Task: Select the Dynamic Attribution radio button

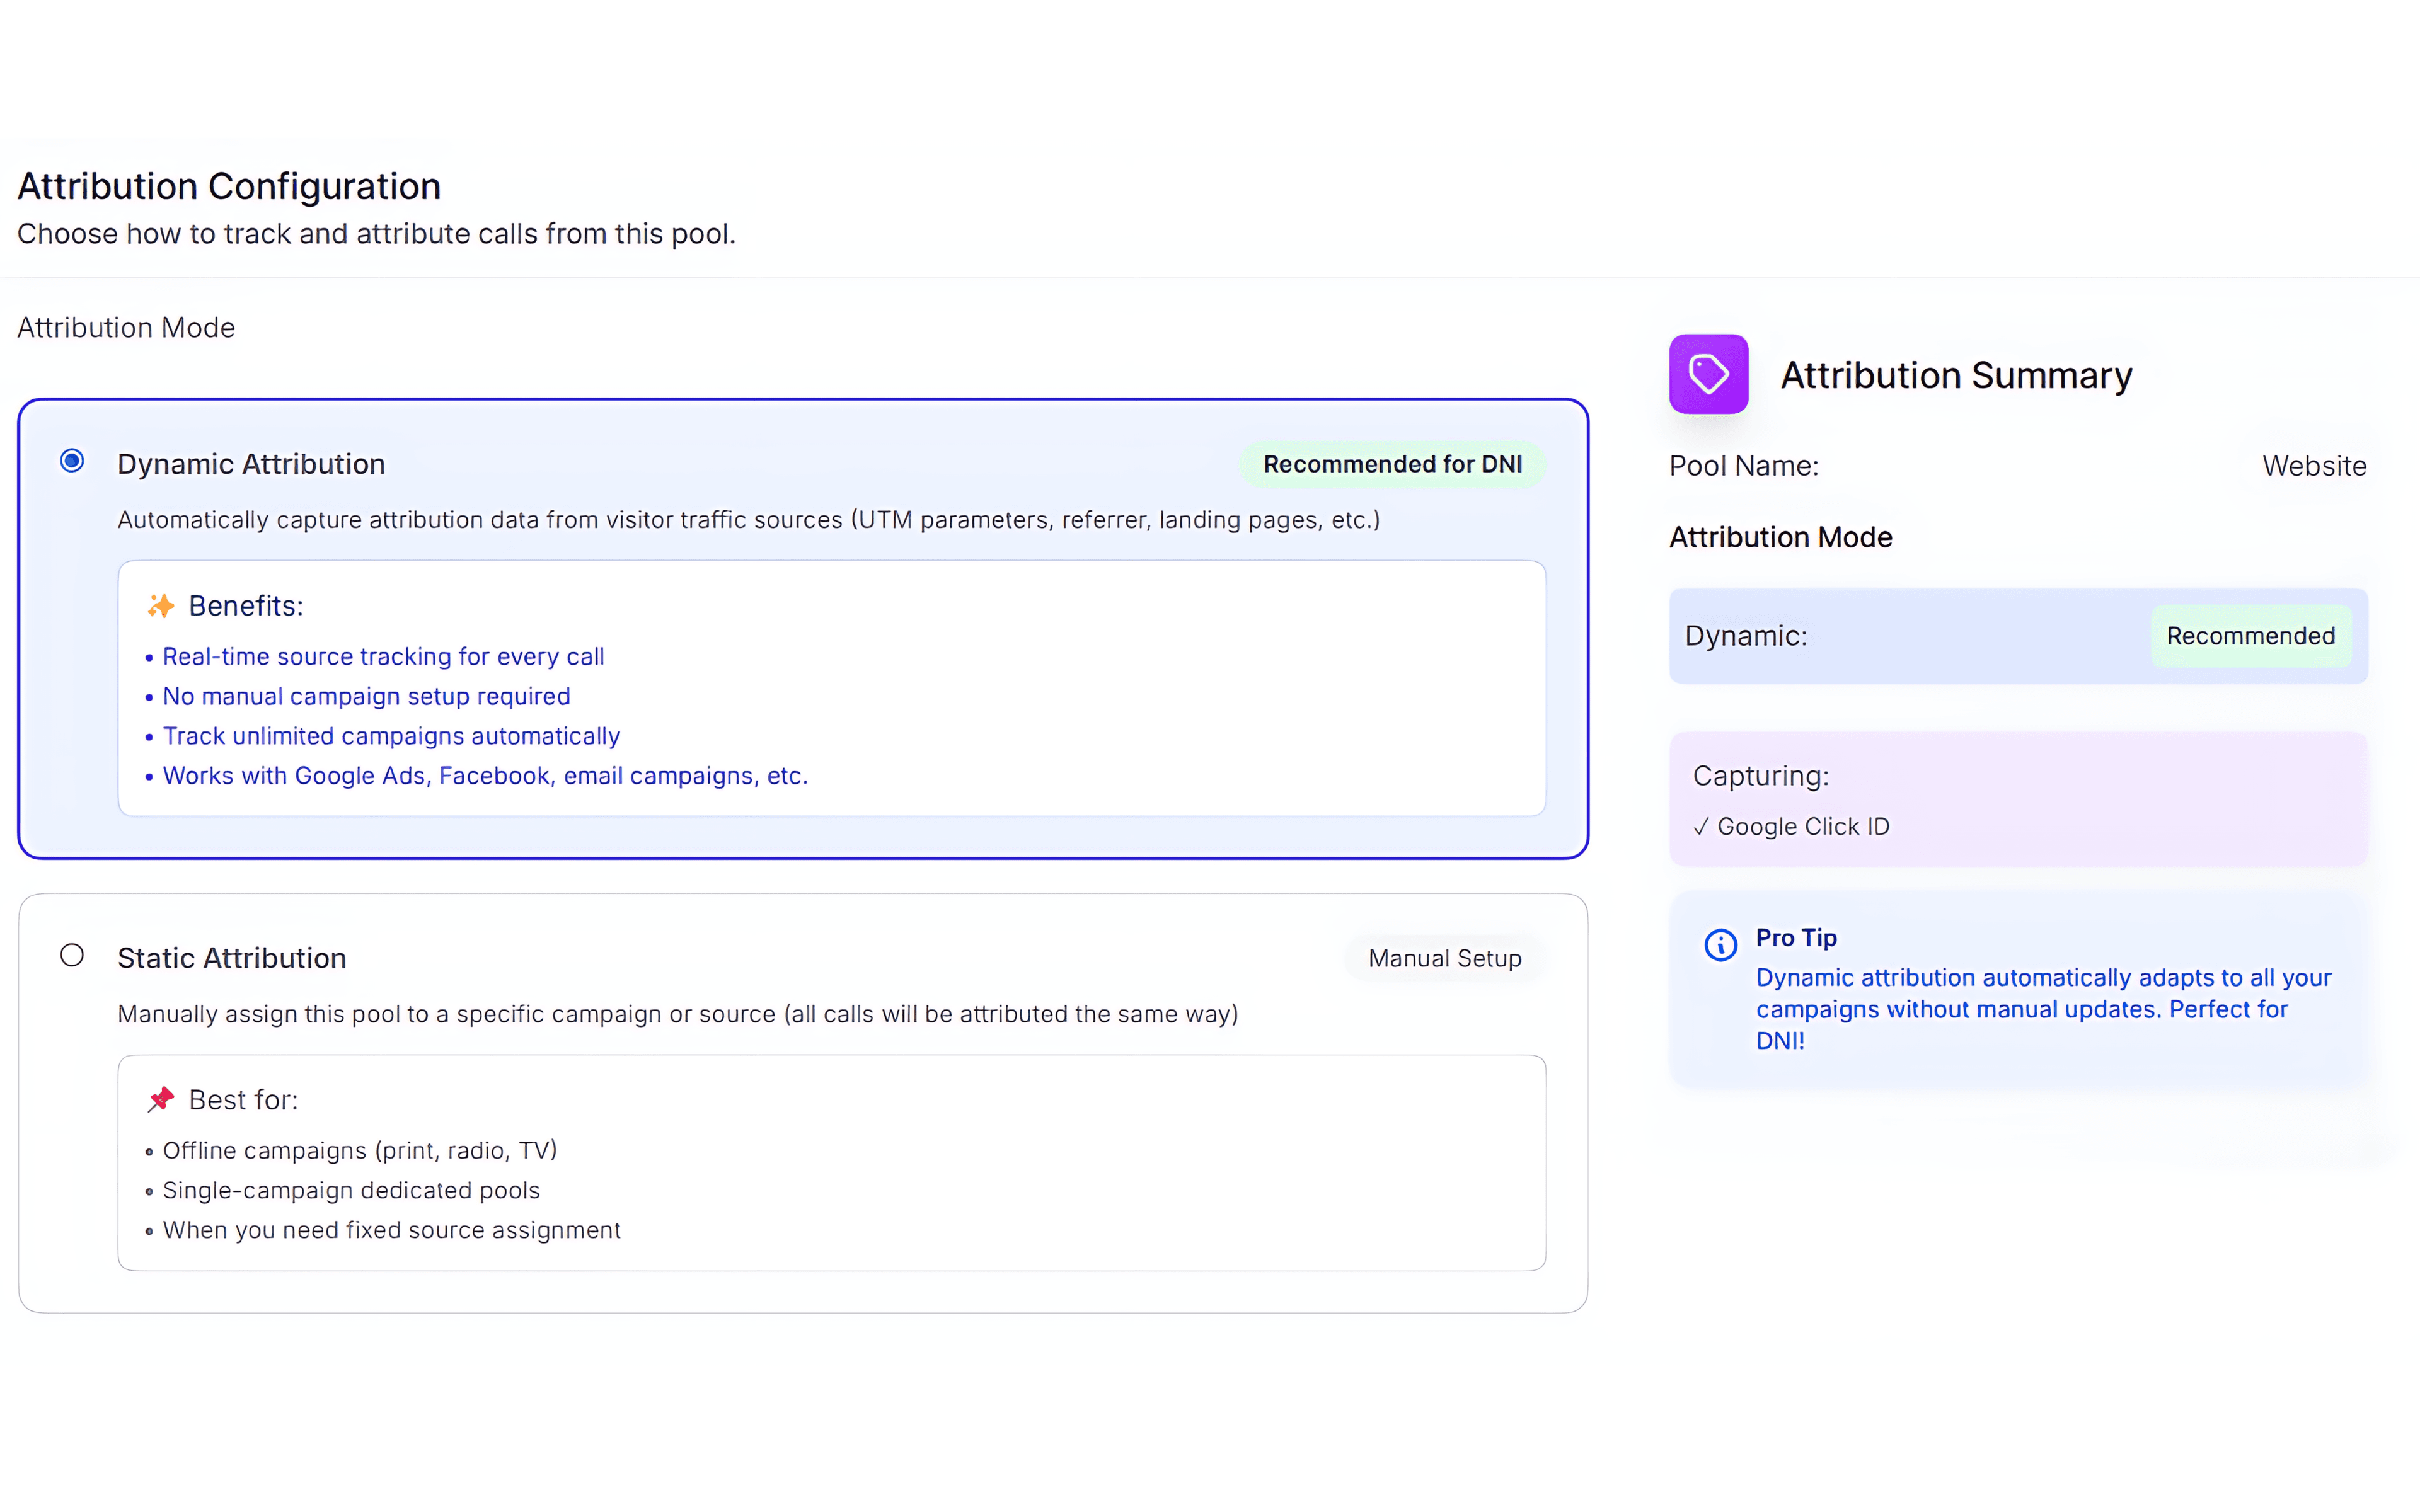Action: pyautogui.click(x=72, y=461)
